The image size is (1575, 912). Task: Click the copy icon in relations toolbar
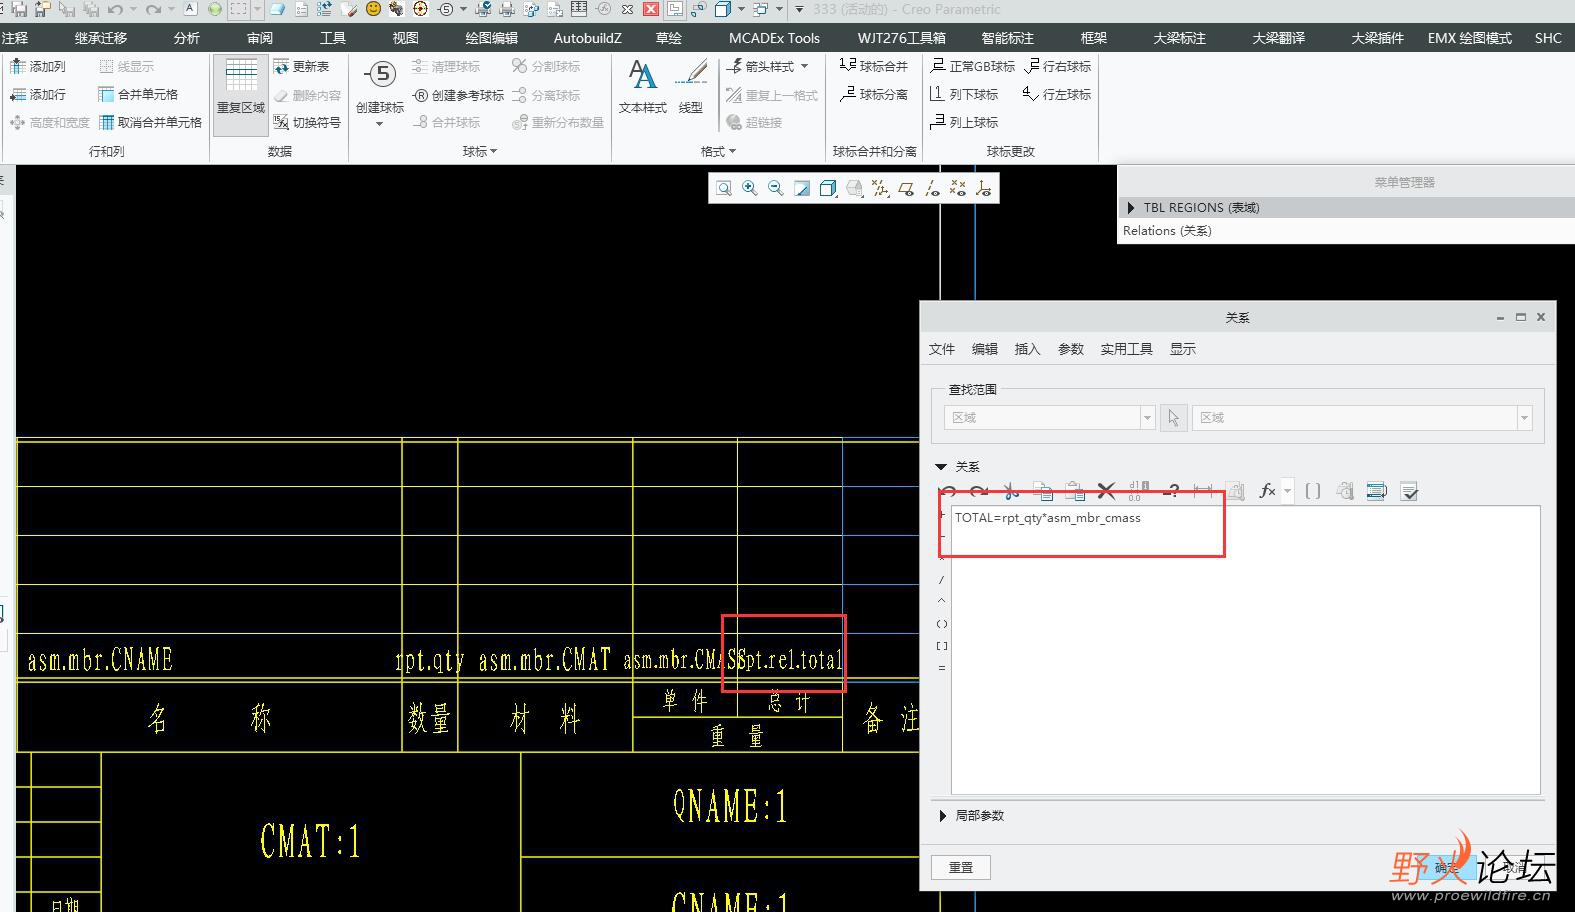coord(1043,491)
